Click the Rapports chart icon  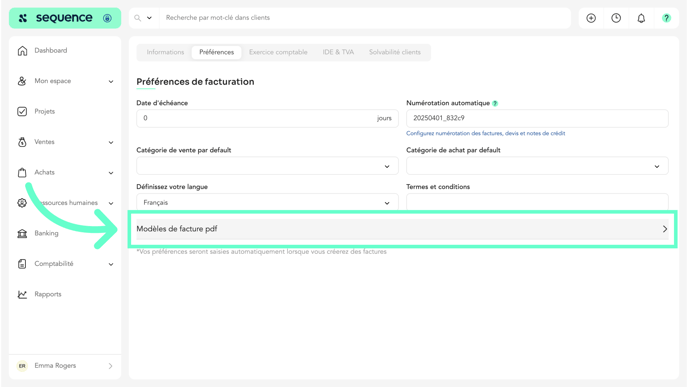click(x=22, y=294)
